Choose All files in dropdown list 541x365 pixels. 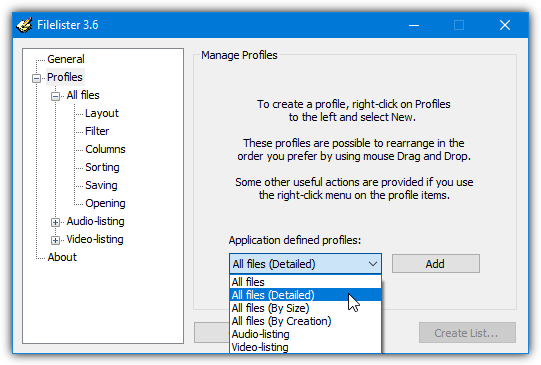[305, 282]
